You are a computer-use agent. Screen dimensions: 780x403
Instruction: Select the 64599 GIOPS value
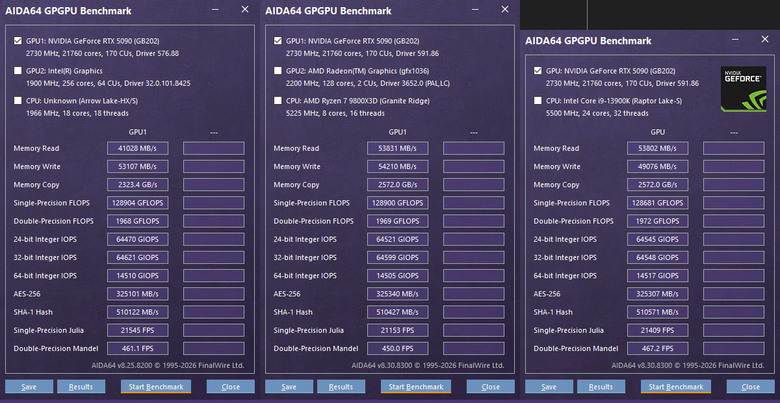[x=397, y=257]
